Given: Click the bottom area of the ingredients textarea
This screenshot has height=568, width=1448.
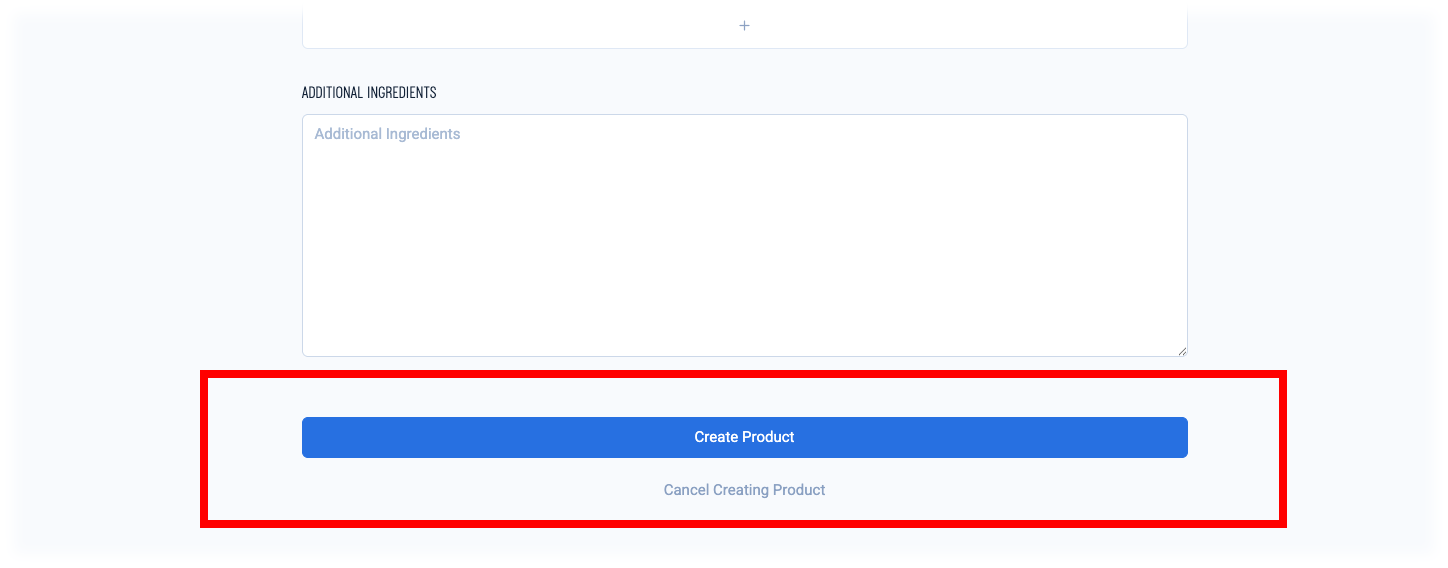Looking at the screenshot, I should click(744, 335).
